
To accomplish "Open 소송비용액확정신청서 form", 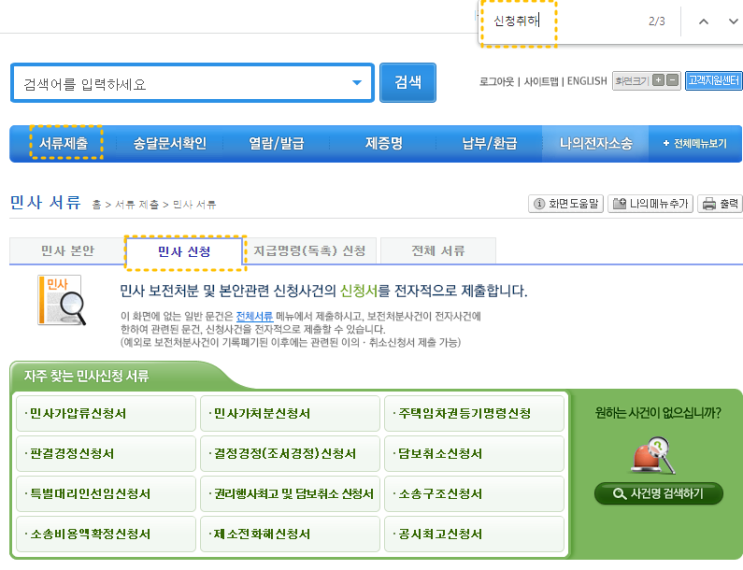I will coord(106,534).
